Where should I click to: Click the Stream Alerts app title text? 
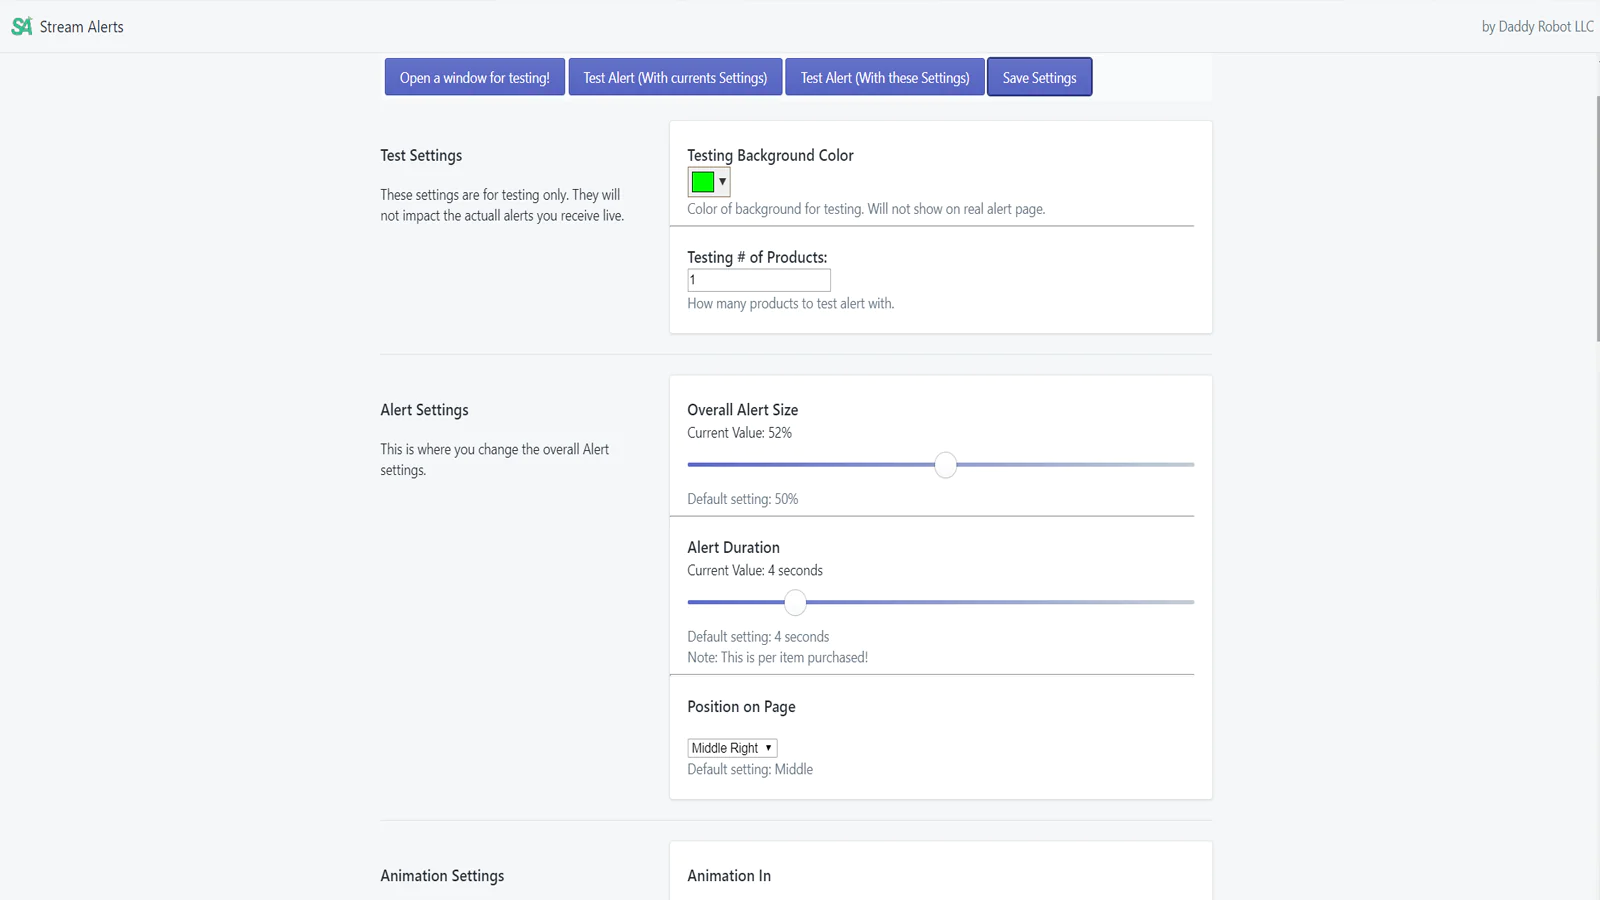[82, 27]
